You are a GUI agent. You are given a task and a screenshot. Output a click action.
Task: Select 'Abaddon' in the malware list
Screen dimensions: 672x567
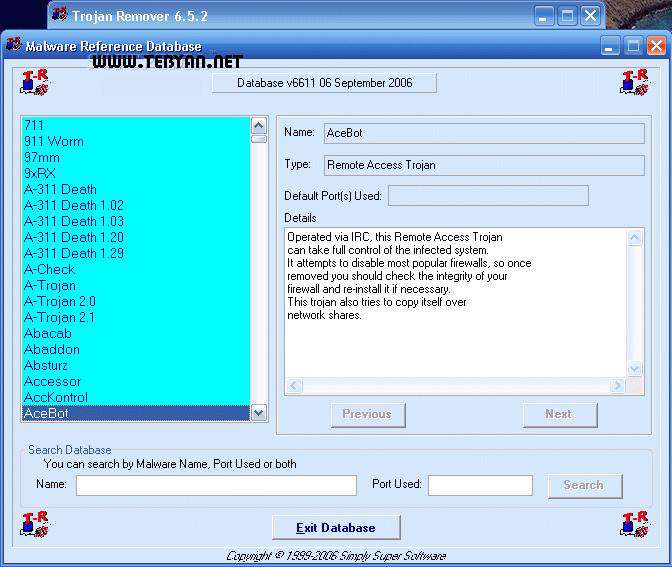click(135, 349)
